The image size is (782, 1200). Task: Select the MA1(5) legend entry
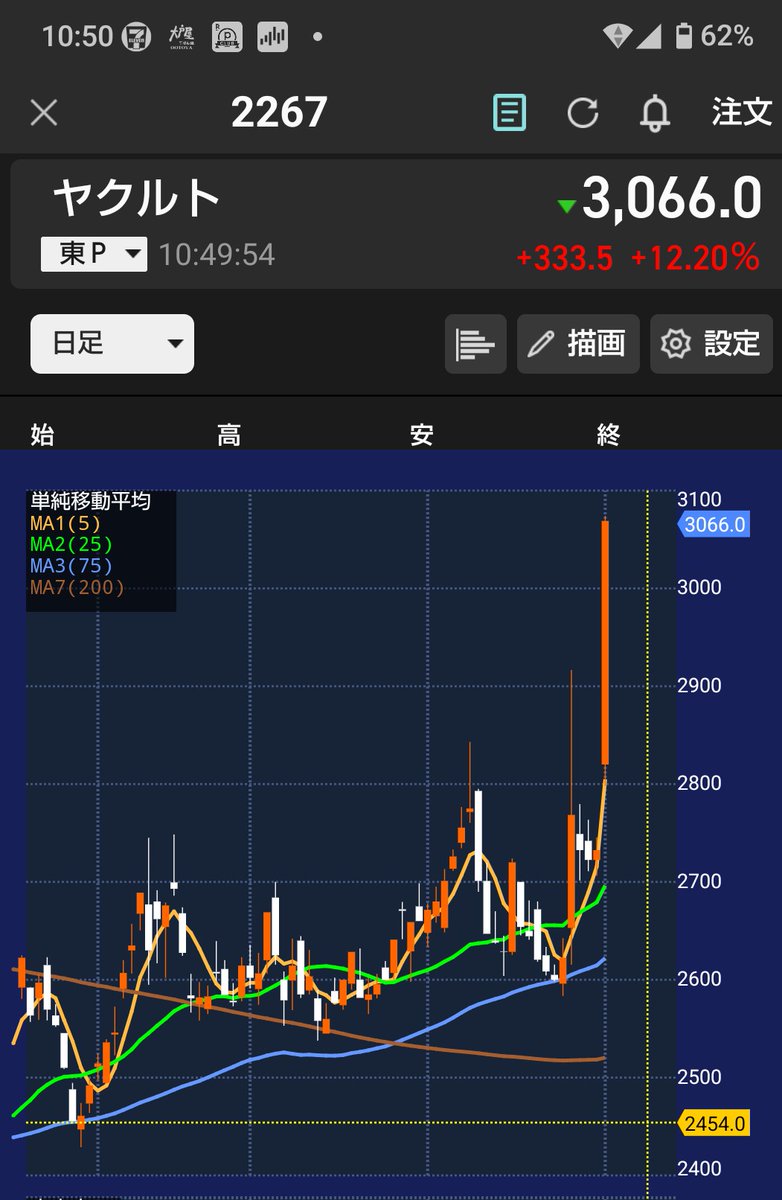[66, 522]
